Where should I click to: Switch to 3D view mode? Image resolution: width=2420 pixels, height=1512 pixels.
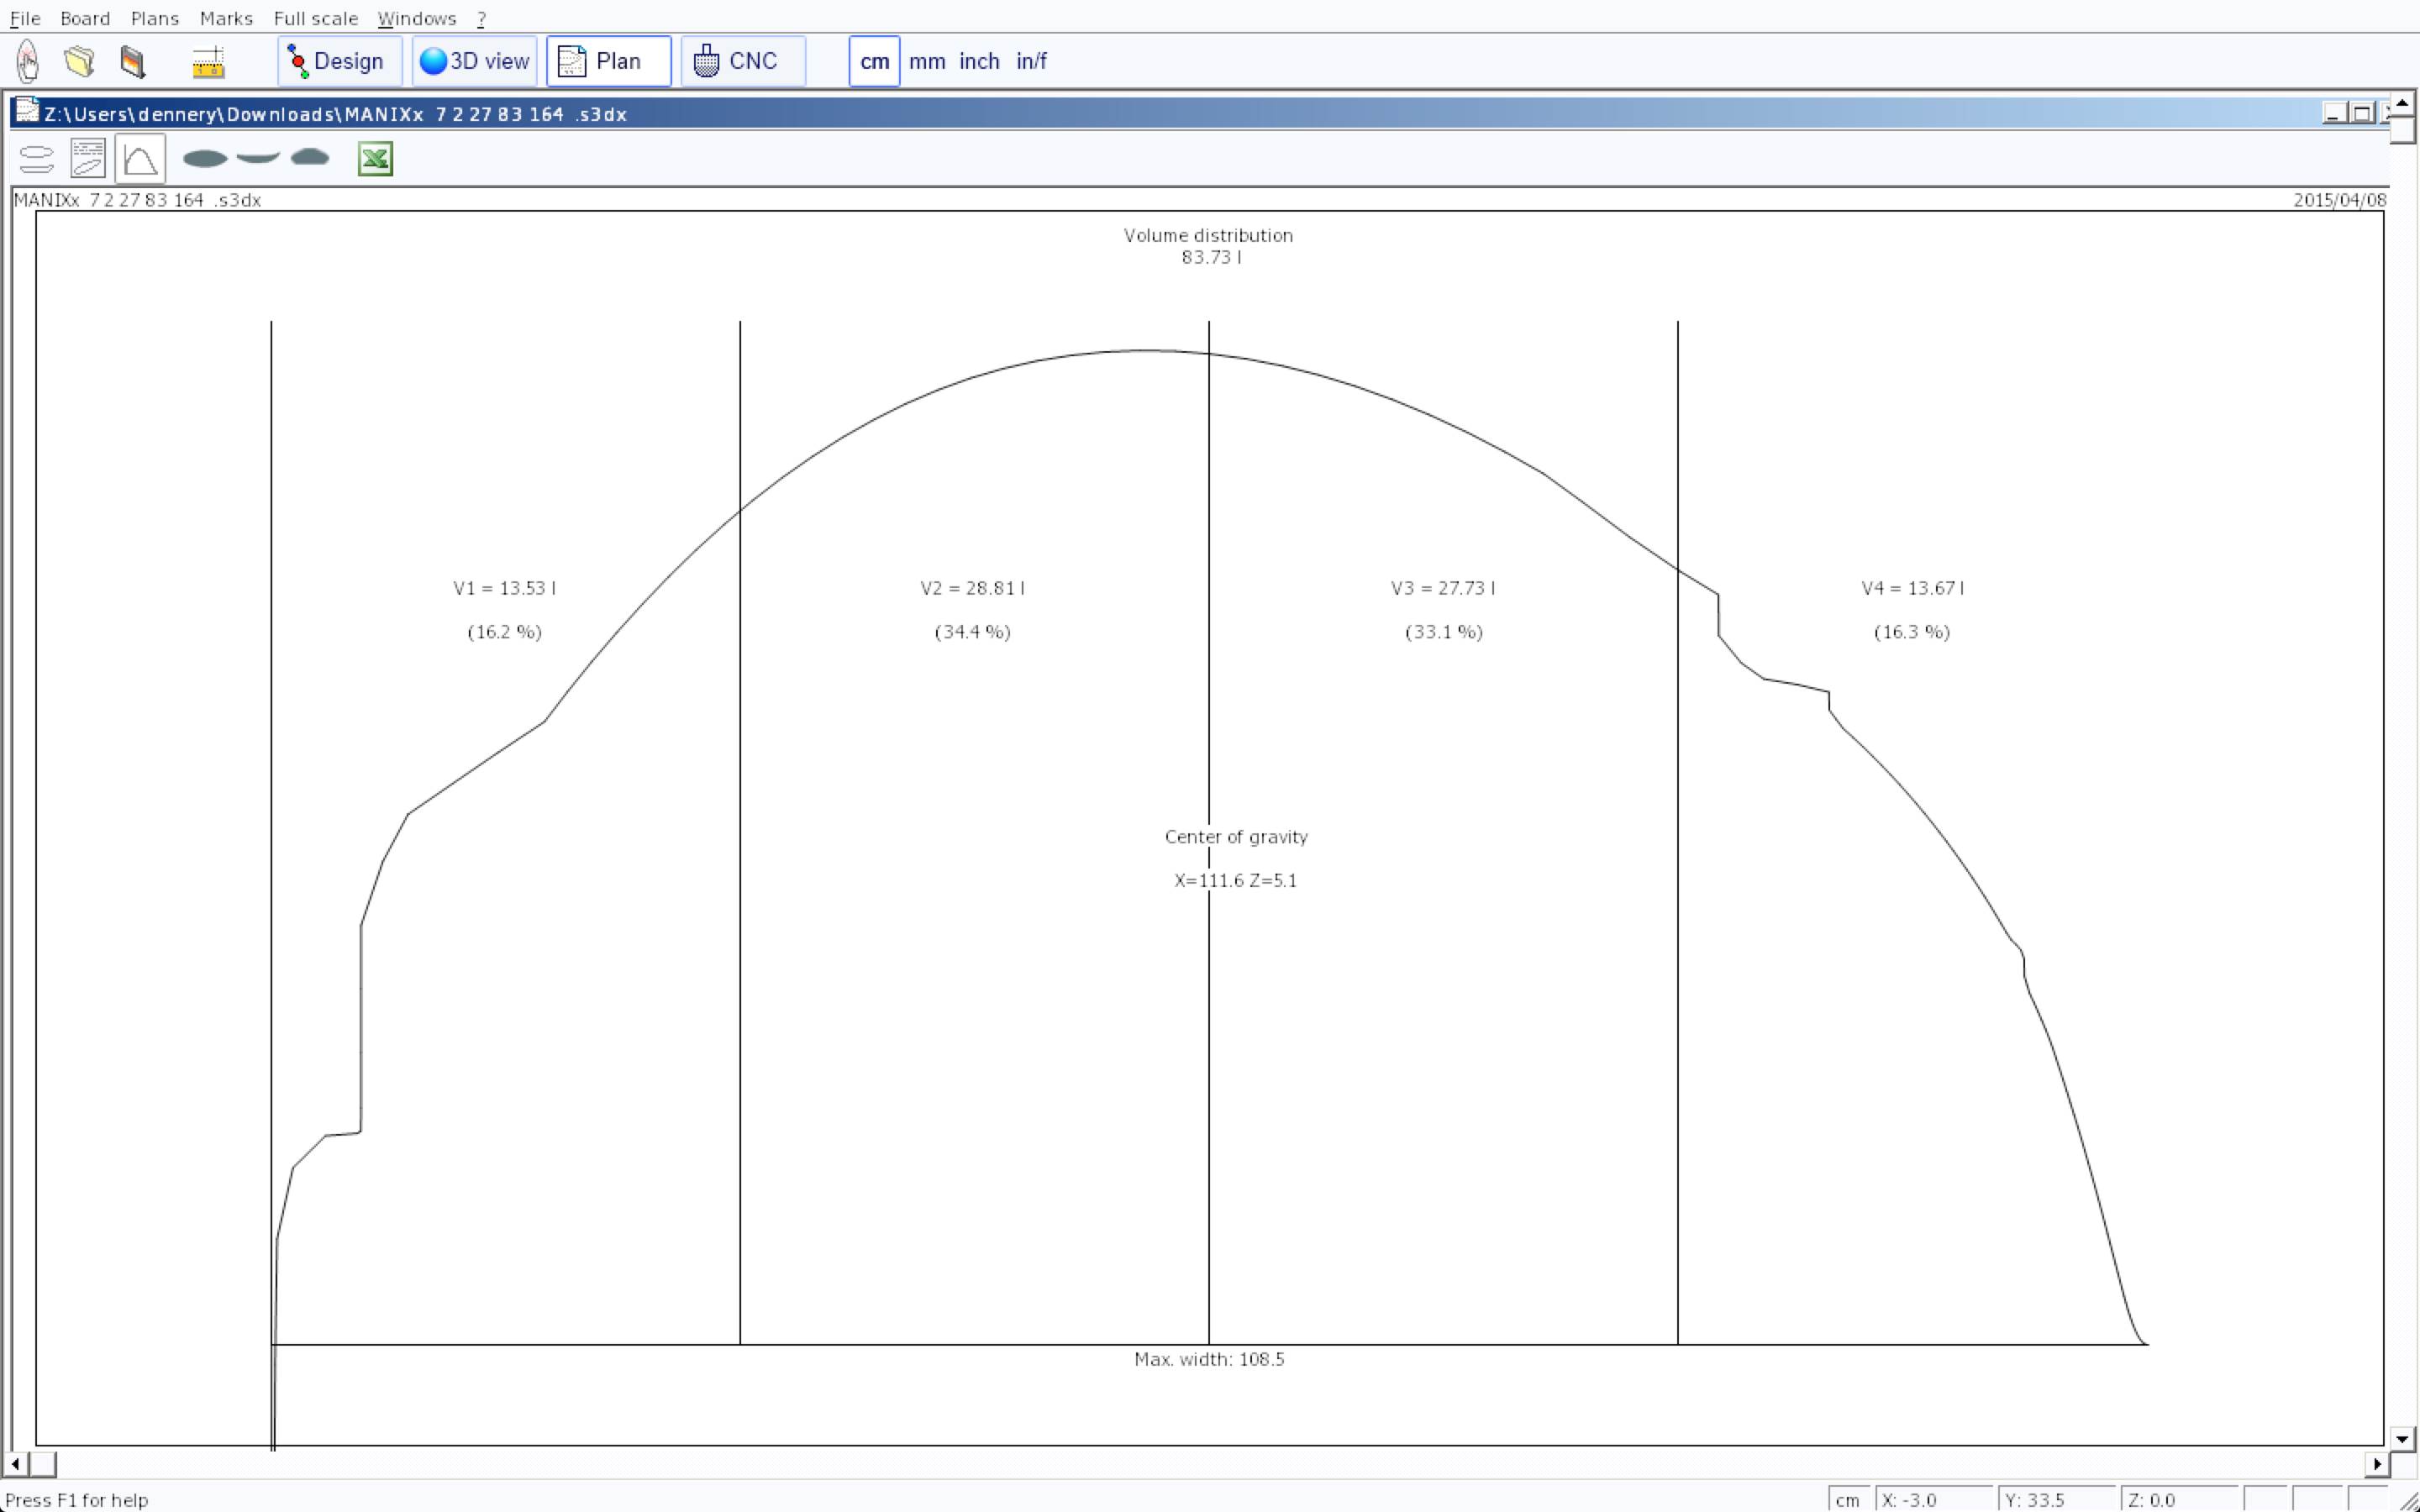[x=475, y=61]
